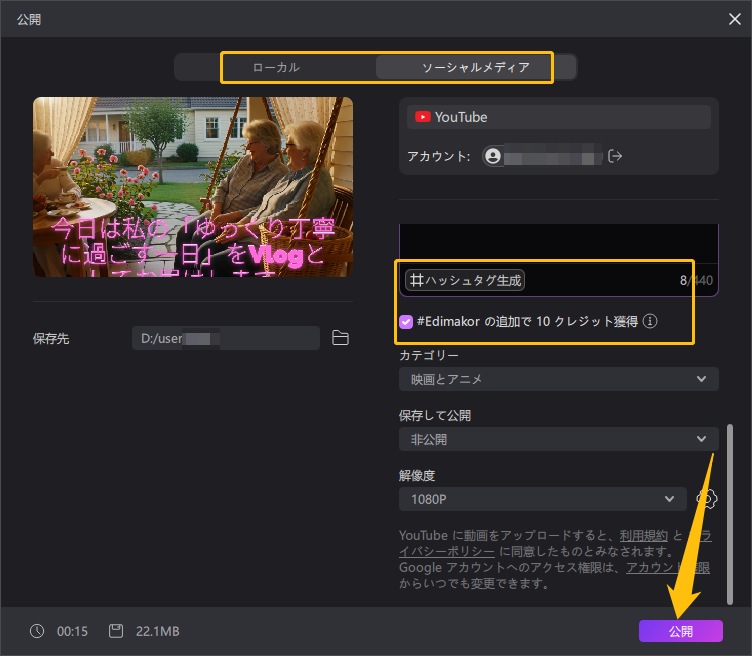Switch to the ローカル tab
The width and height of the screenshot is (752, 656).
276,67
